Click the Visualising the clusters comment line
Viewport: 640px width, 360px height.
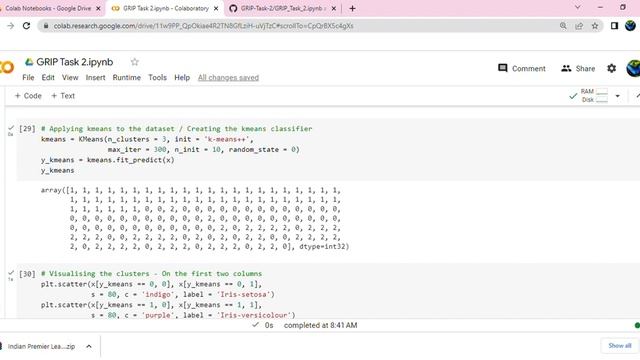coord(151,273)
